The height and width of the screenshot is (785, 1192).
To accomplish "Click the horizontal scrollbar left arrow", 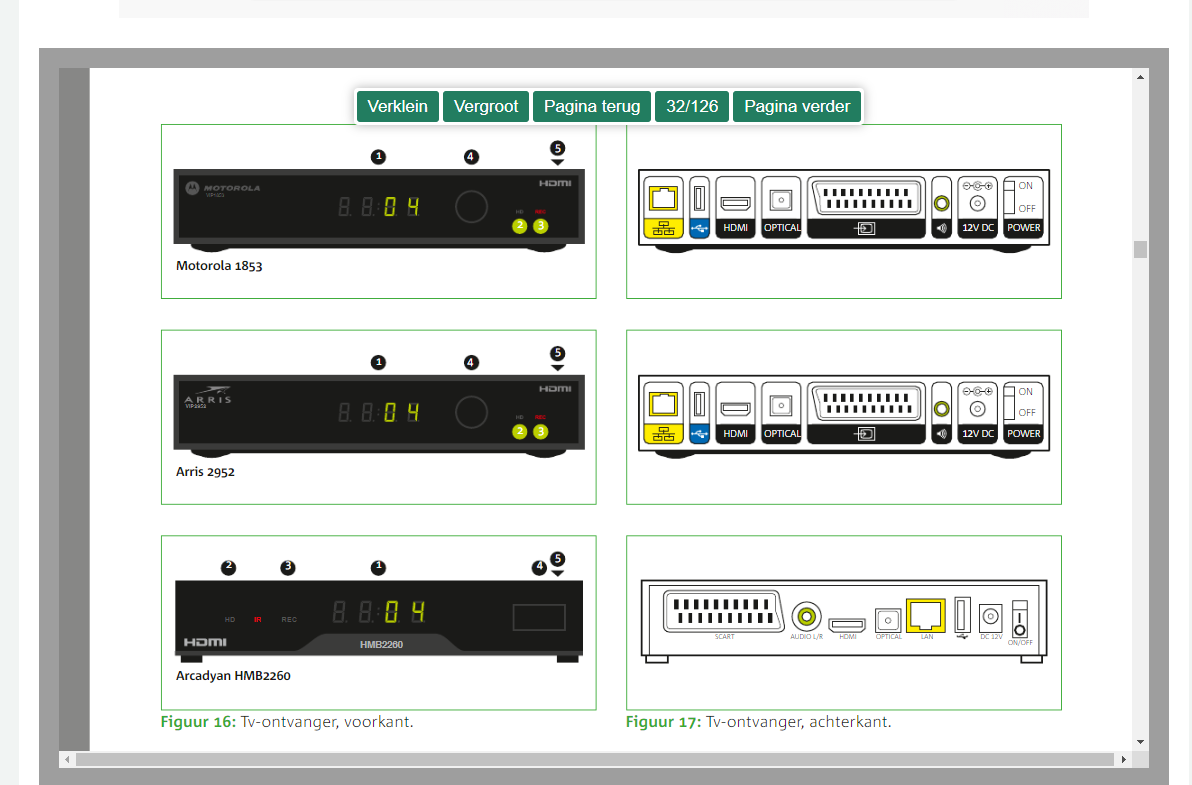I will click(x=67, y=759).
